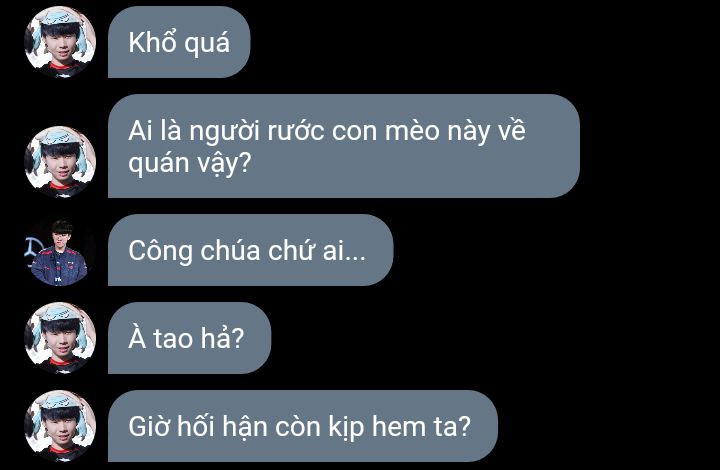Tap the message bubble ending with "quán vậy?"
Screen dimensions: 720x470
(344, 146)
